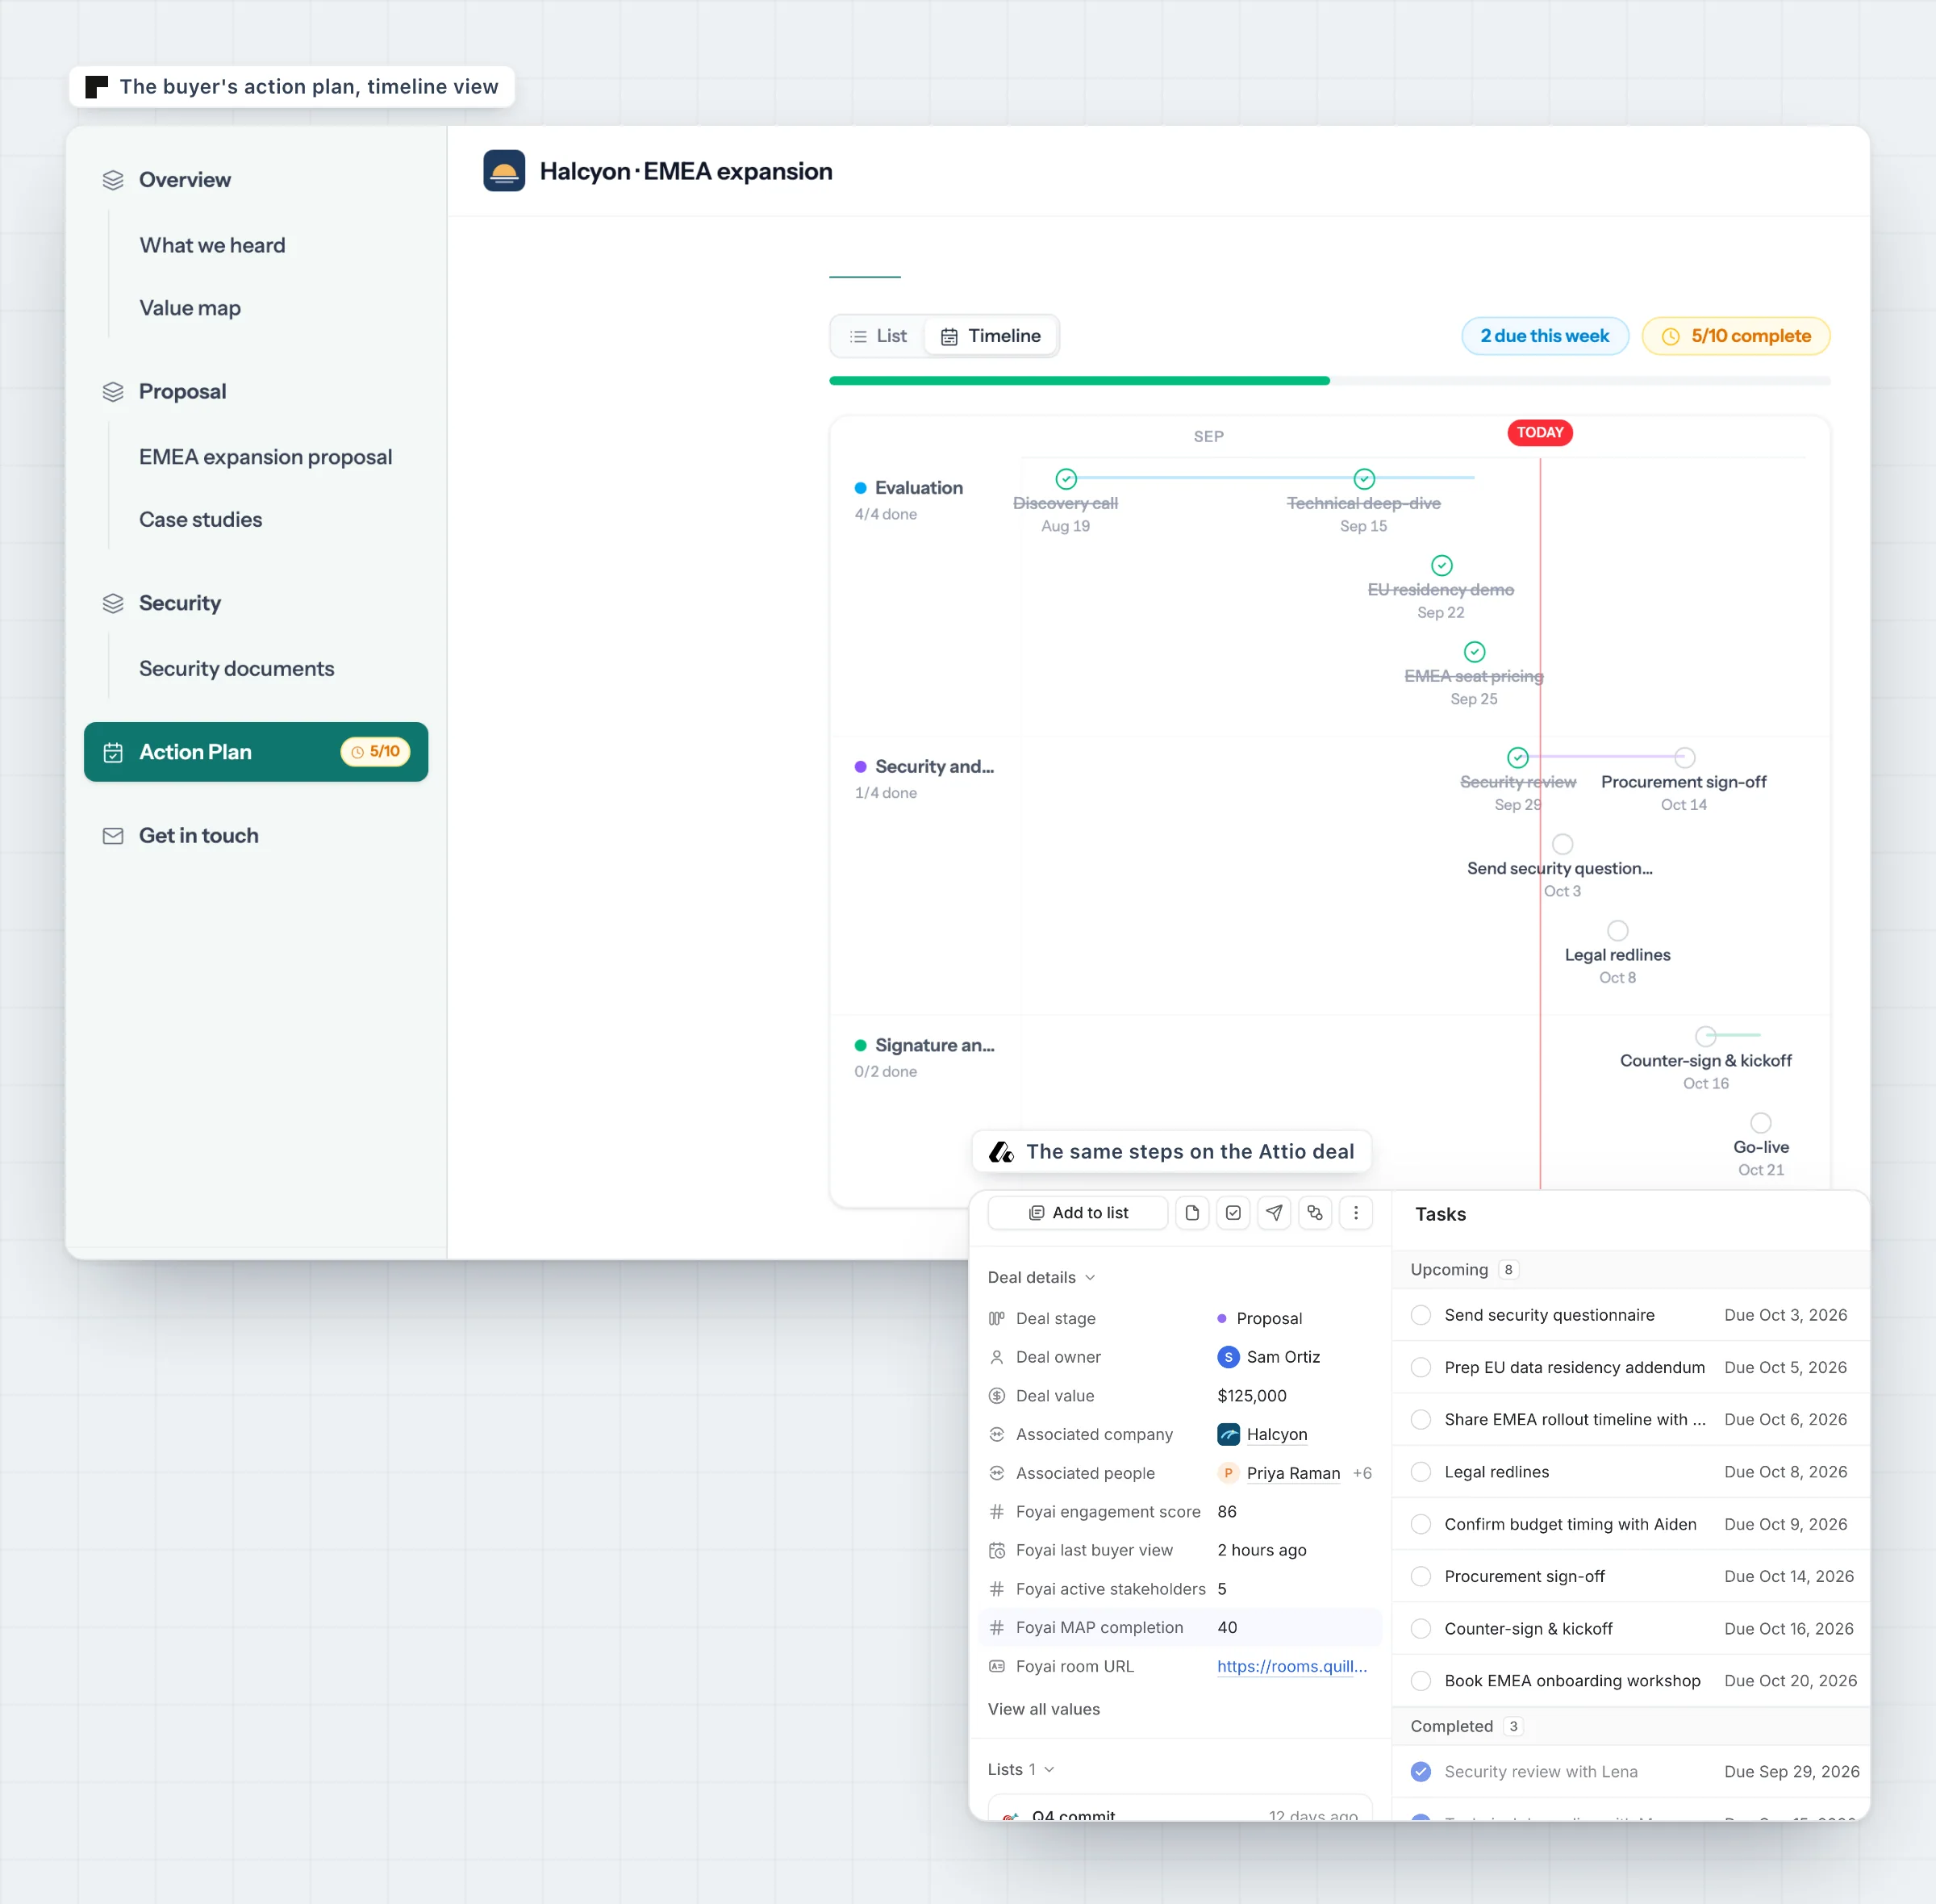The height and width of the screenshot is (1904, 1936).
Task: Check off Legal redlines task in Tasks list
Action: (1420, 1472)
